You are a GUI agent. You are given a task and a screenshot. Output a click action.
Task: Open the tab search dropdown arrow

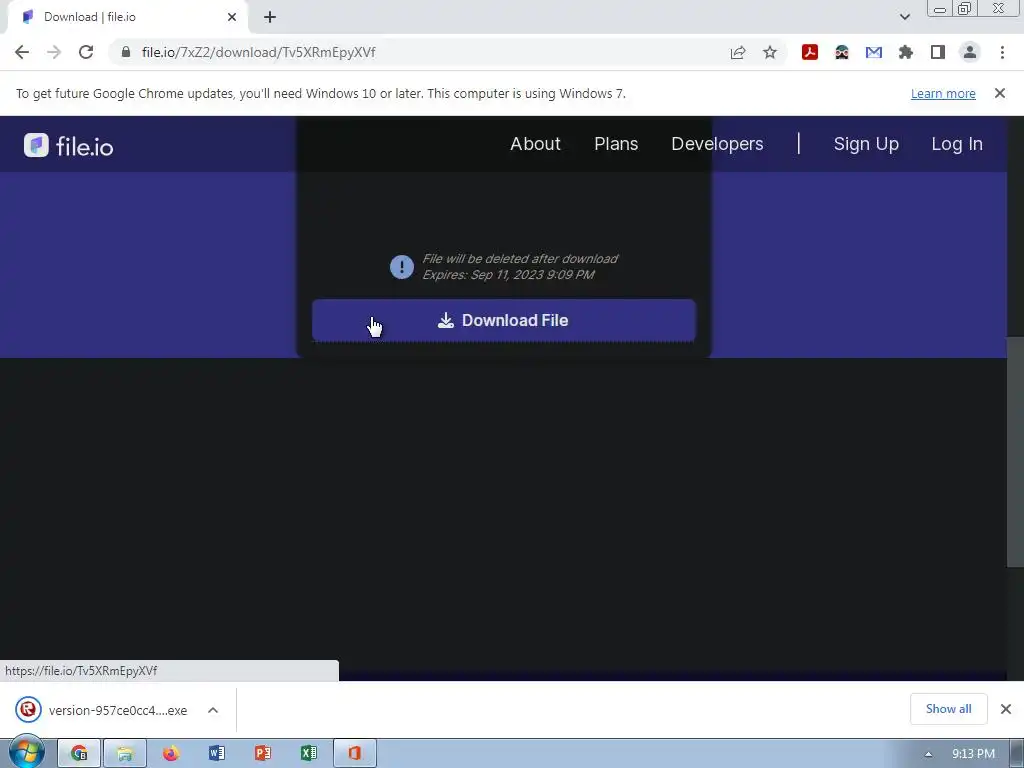904,17
